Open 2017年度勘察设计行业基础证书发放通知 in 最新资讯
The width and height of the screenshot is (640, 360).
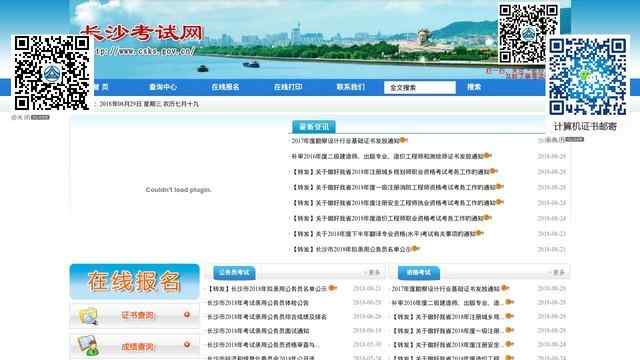(345, 141)
